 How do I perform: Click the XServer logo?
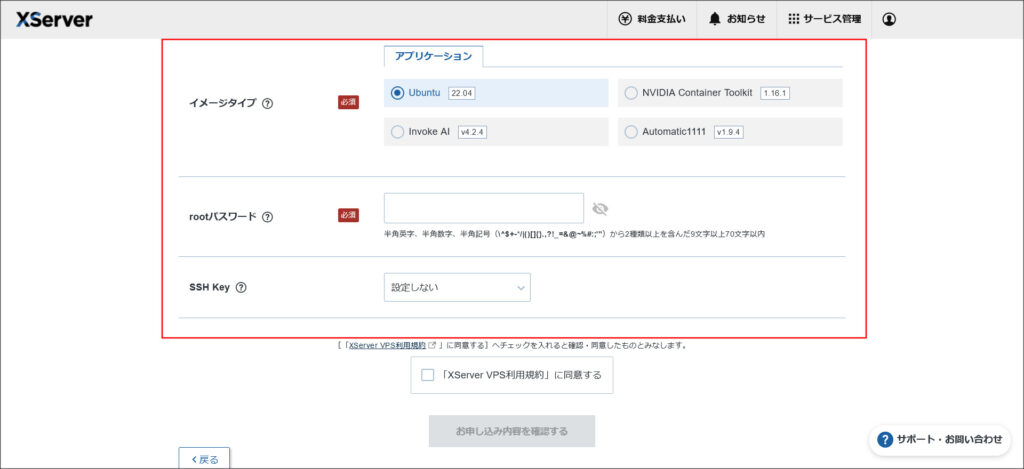tap(54, 19)
